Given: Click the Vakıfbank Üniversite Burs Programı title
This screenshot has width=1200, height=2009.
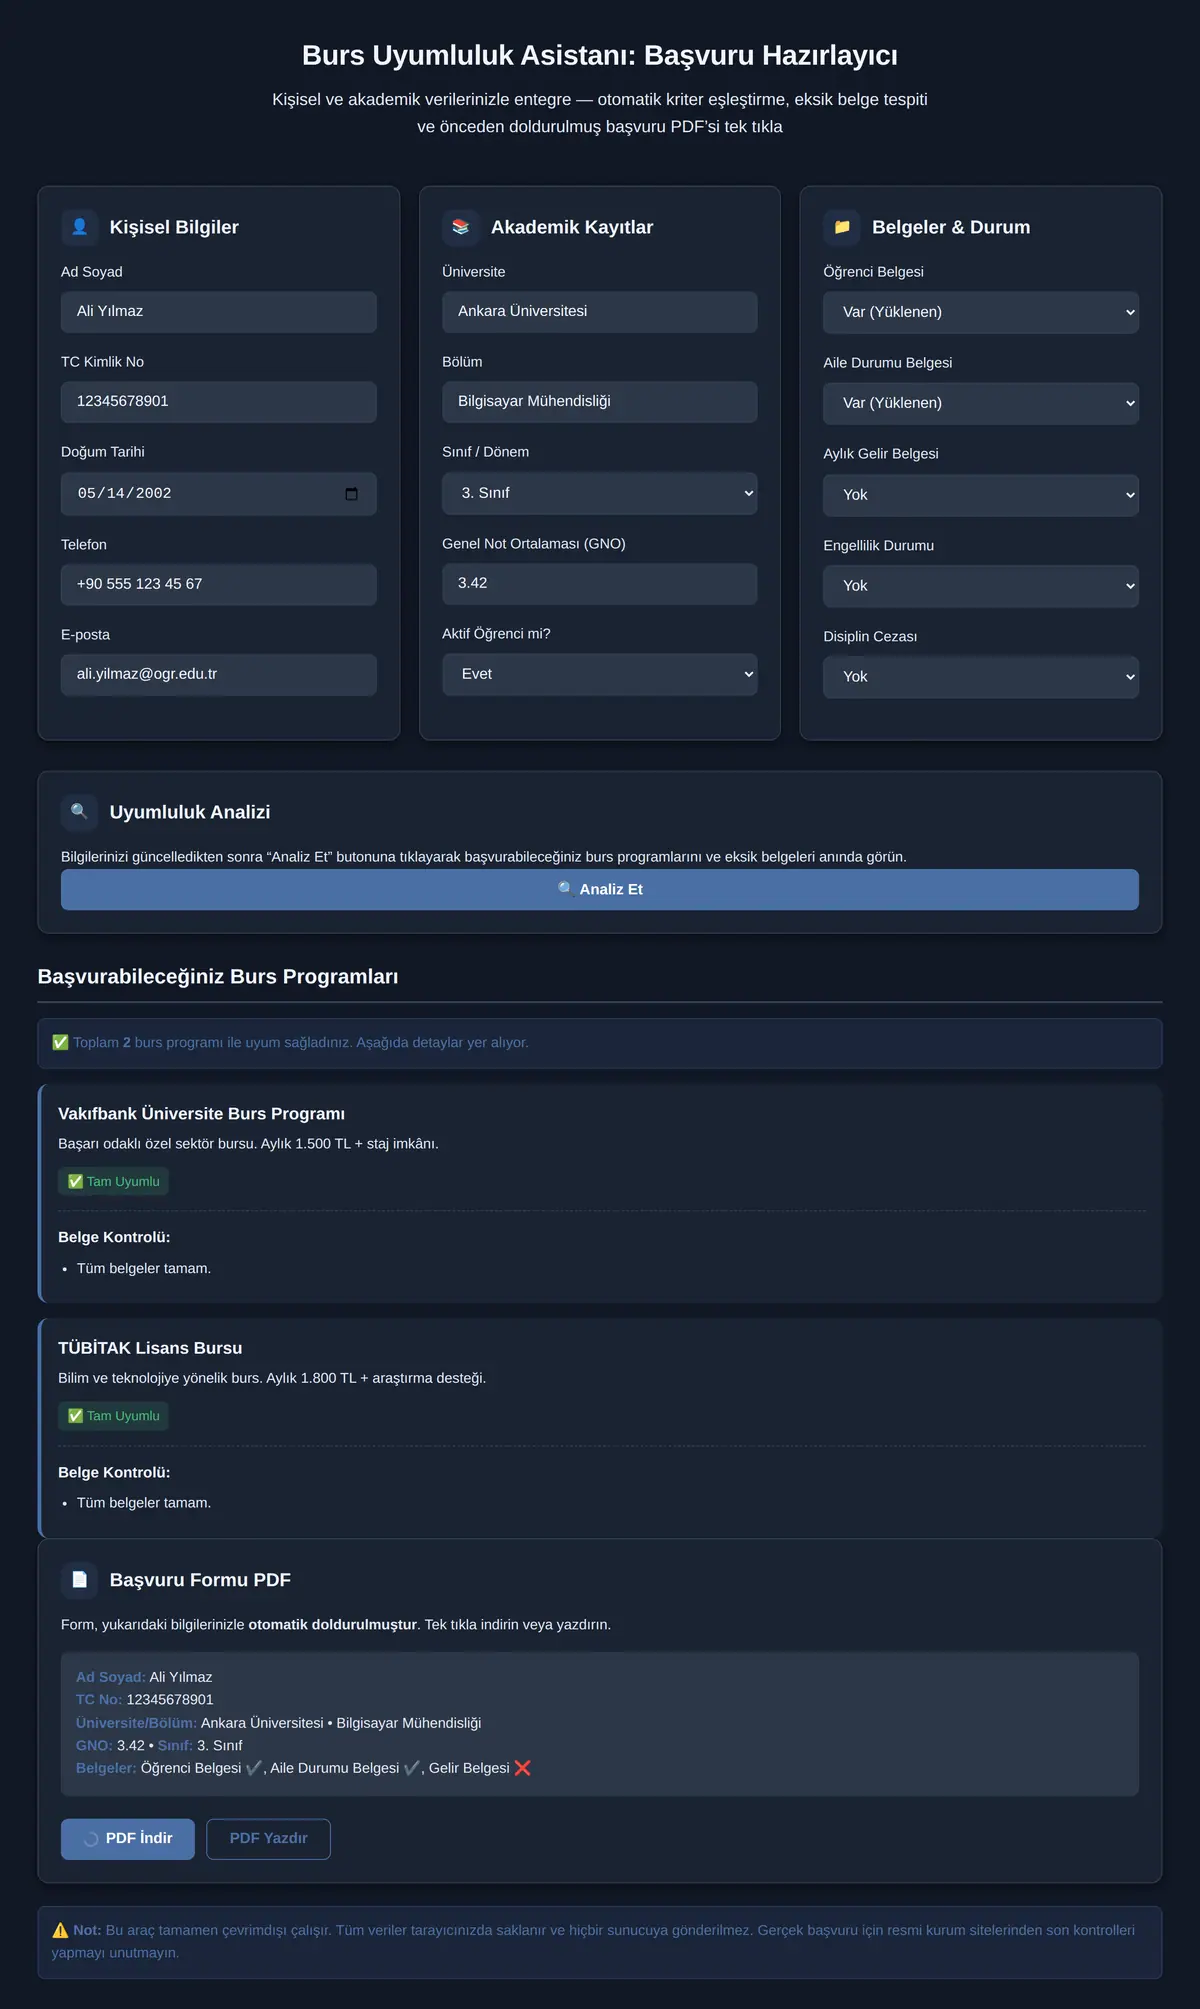Looking at the screenshot, I should tap(202, 1114).
